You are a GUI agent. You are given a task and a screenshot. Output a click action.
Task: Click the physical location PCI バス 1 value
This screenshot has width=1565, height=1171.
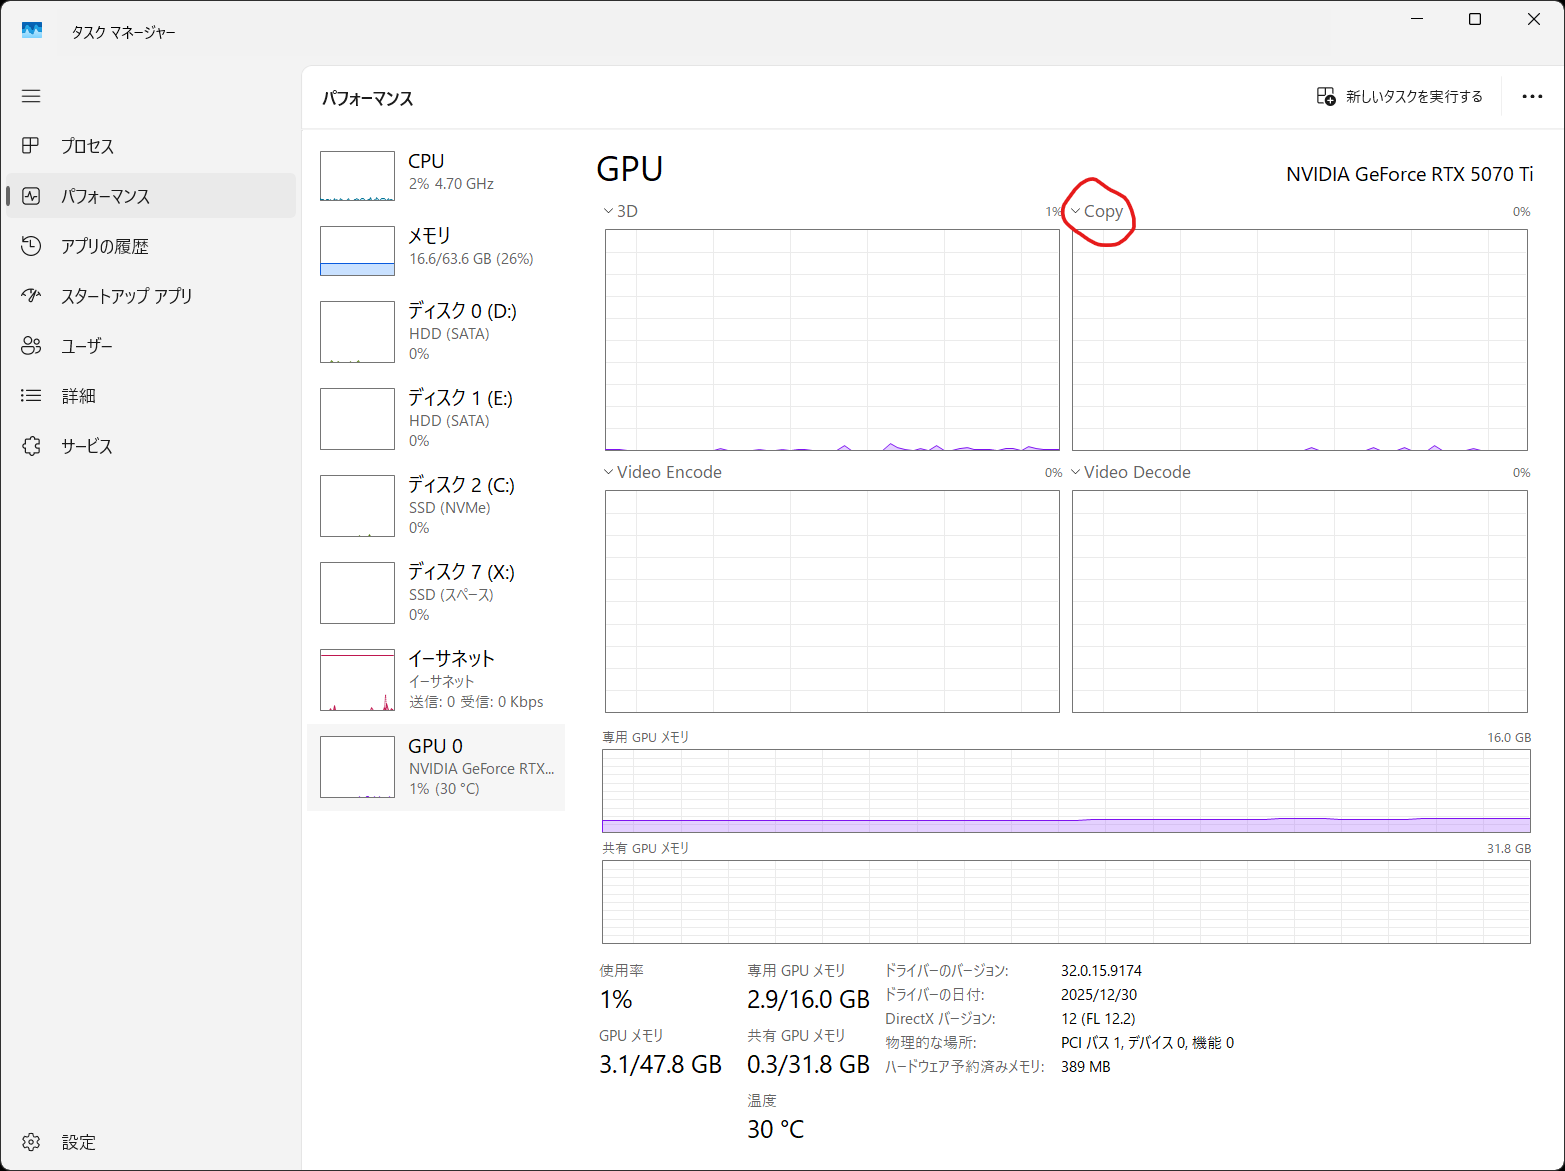click(x=1147, y=1043)
